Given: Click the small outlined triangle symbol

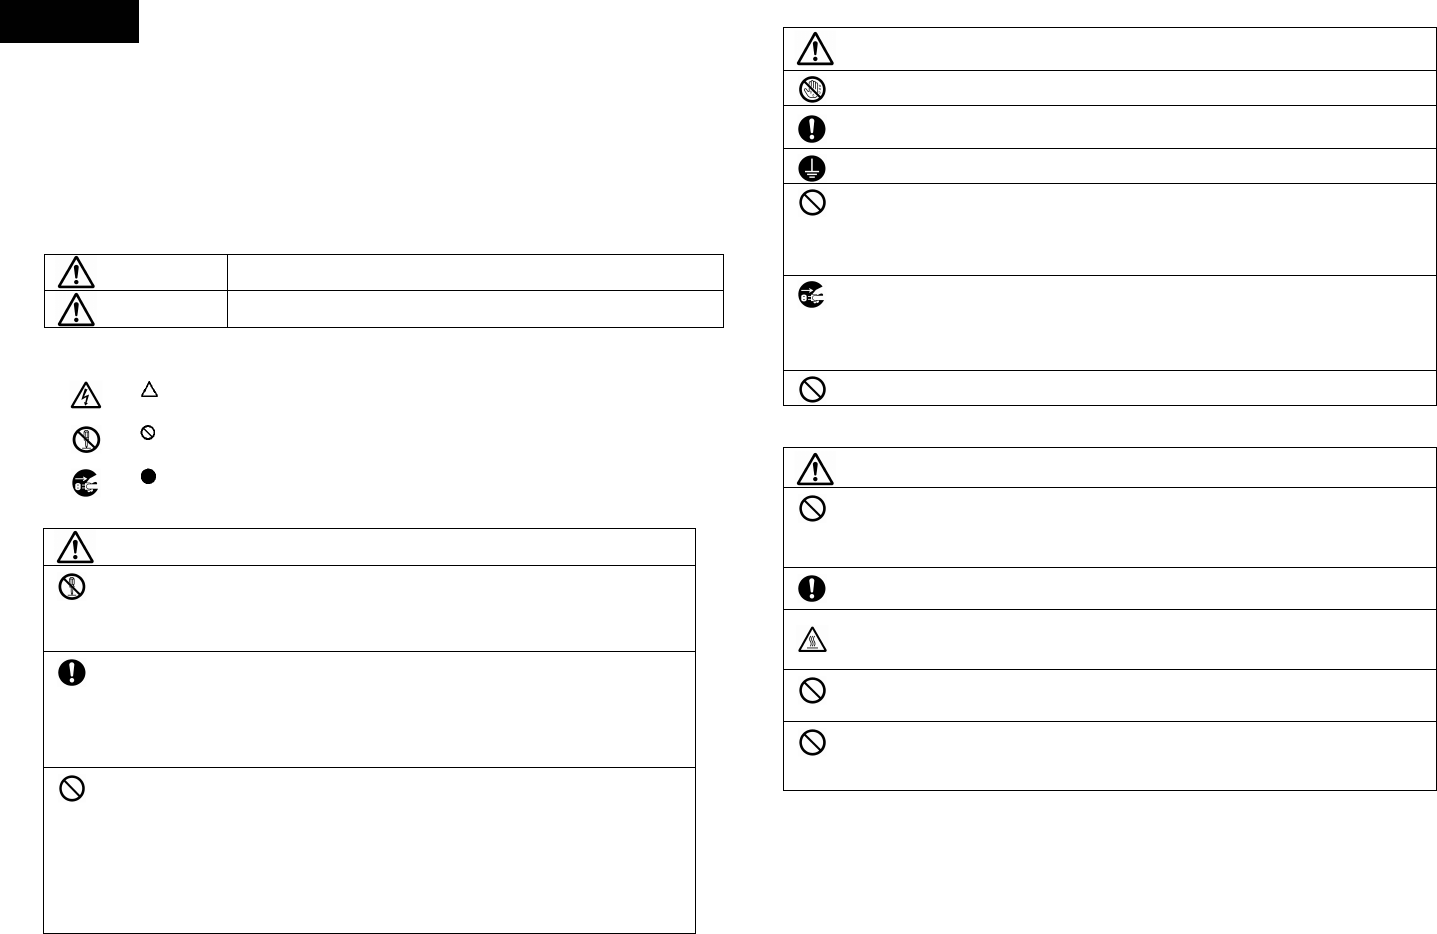Looking at the screenshot, I should [x=148, y=391].
